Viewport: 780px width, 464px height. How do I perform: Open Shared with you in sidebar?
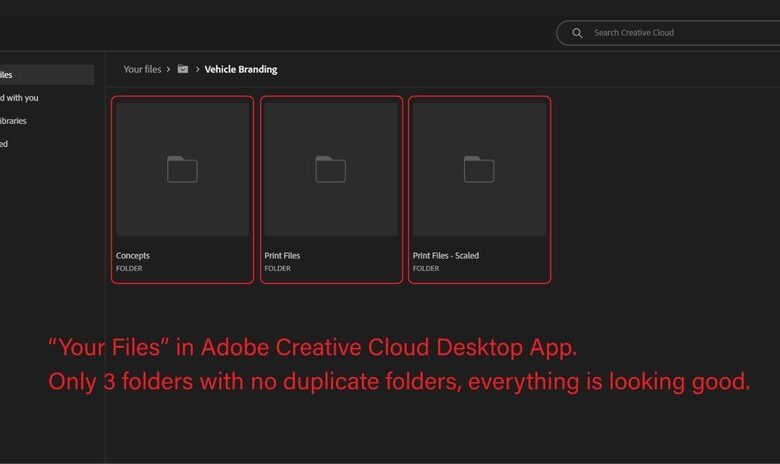pyautogui.click(x=19, y=98)
